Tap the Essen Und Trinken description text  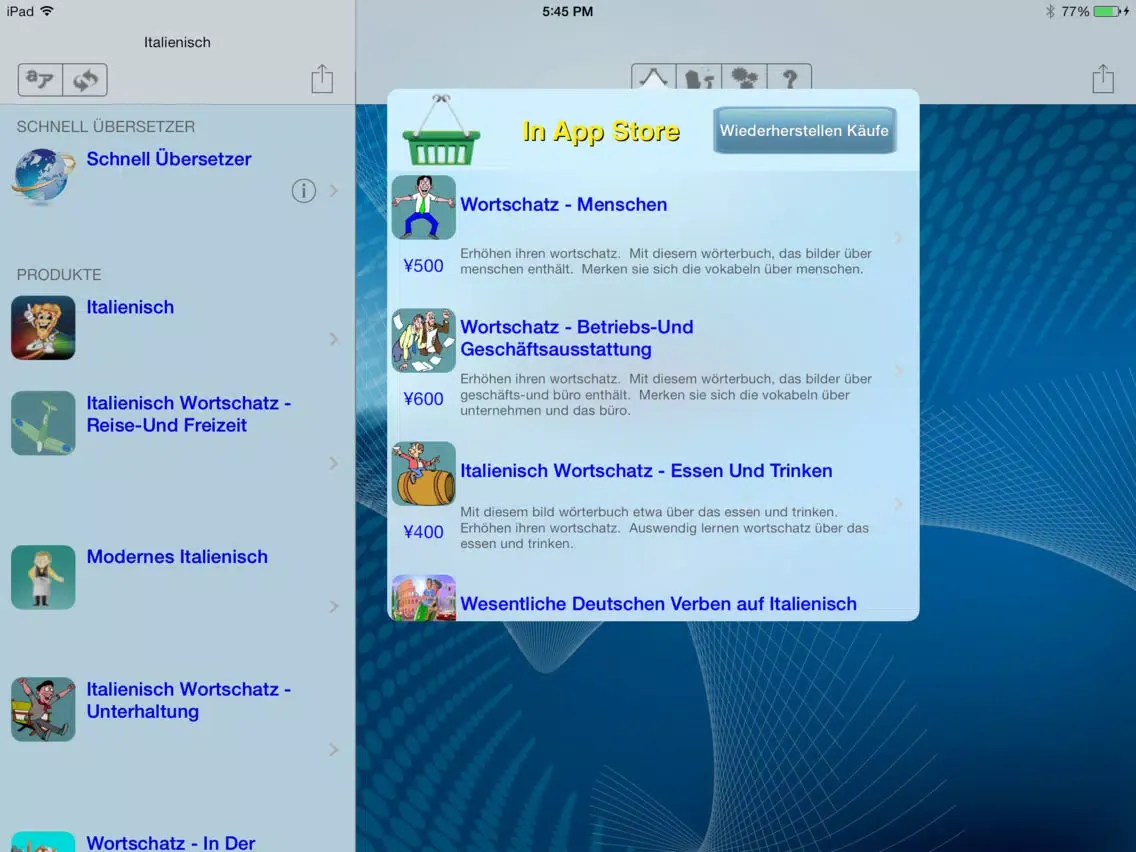tap(664, 527)
